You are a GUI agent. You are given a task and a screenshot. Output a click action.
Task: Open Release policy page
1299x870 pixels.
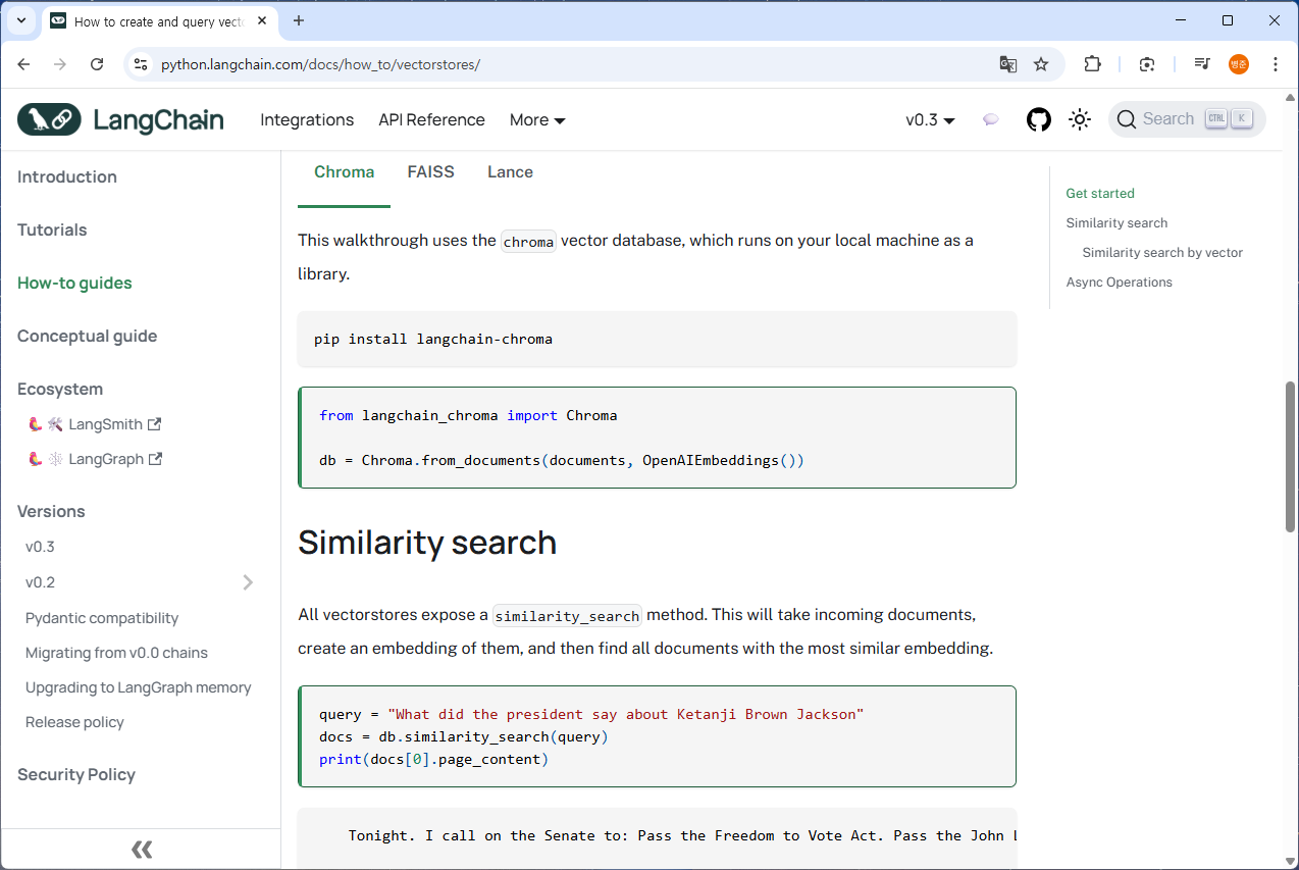pos(75,722)
